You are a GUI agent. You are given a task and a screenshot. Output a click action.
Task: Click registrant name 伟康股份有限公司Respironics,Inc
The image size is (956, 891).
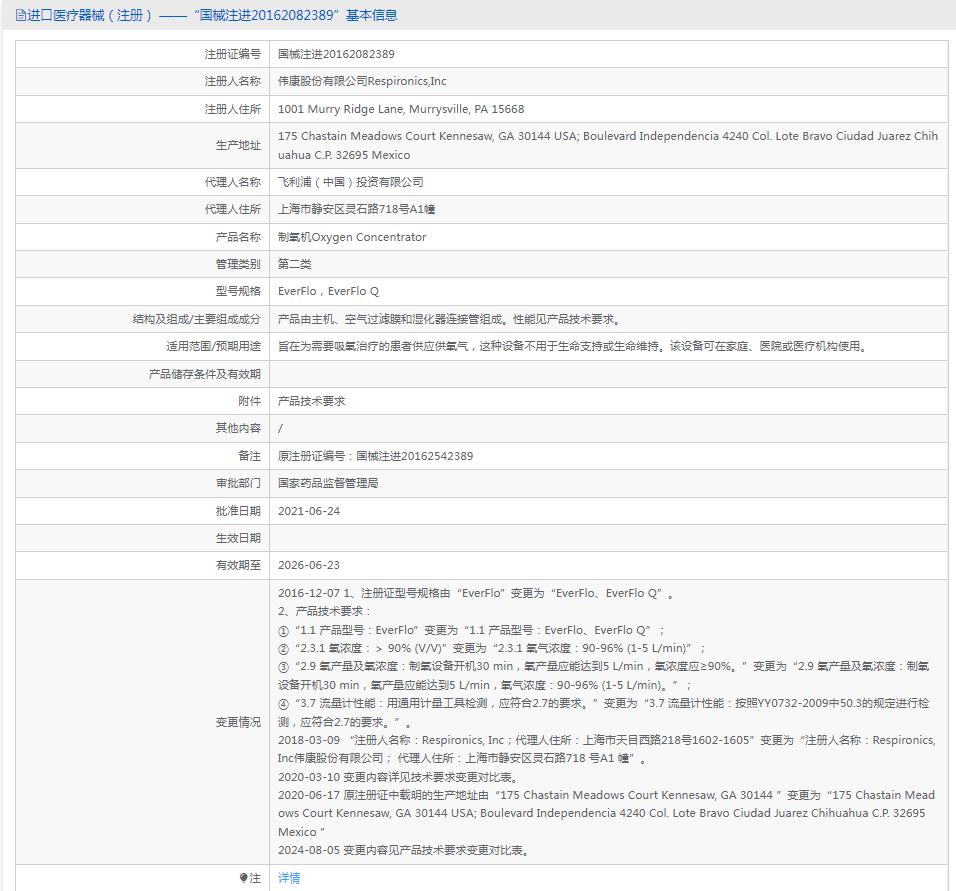(362, 81)
